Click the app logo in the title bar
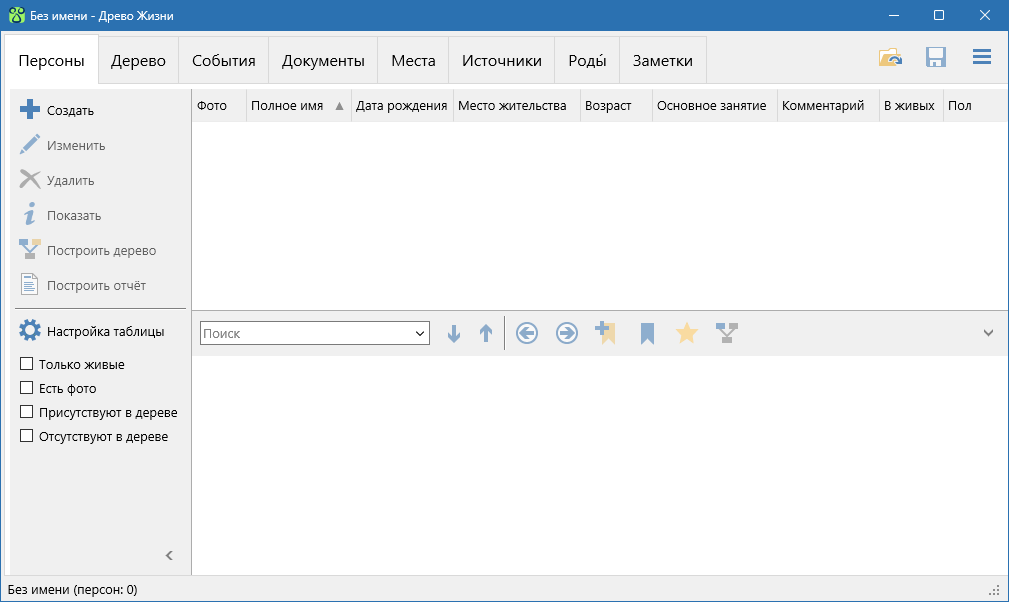 (x=17, y=15)
